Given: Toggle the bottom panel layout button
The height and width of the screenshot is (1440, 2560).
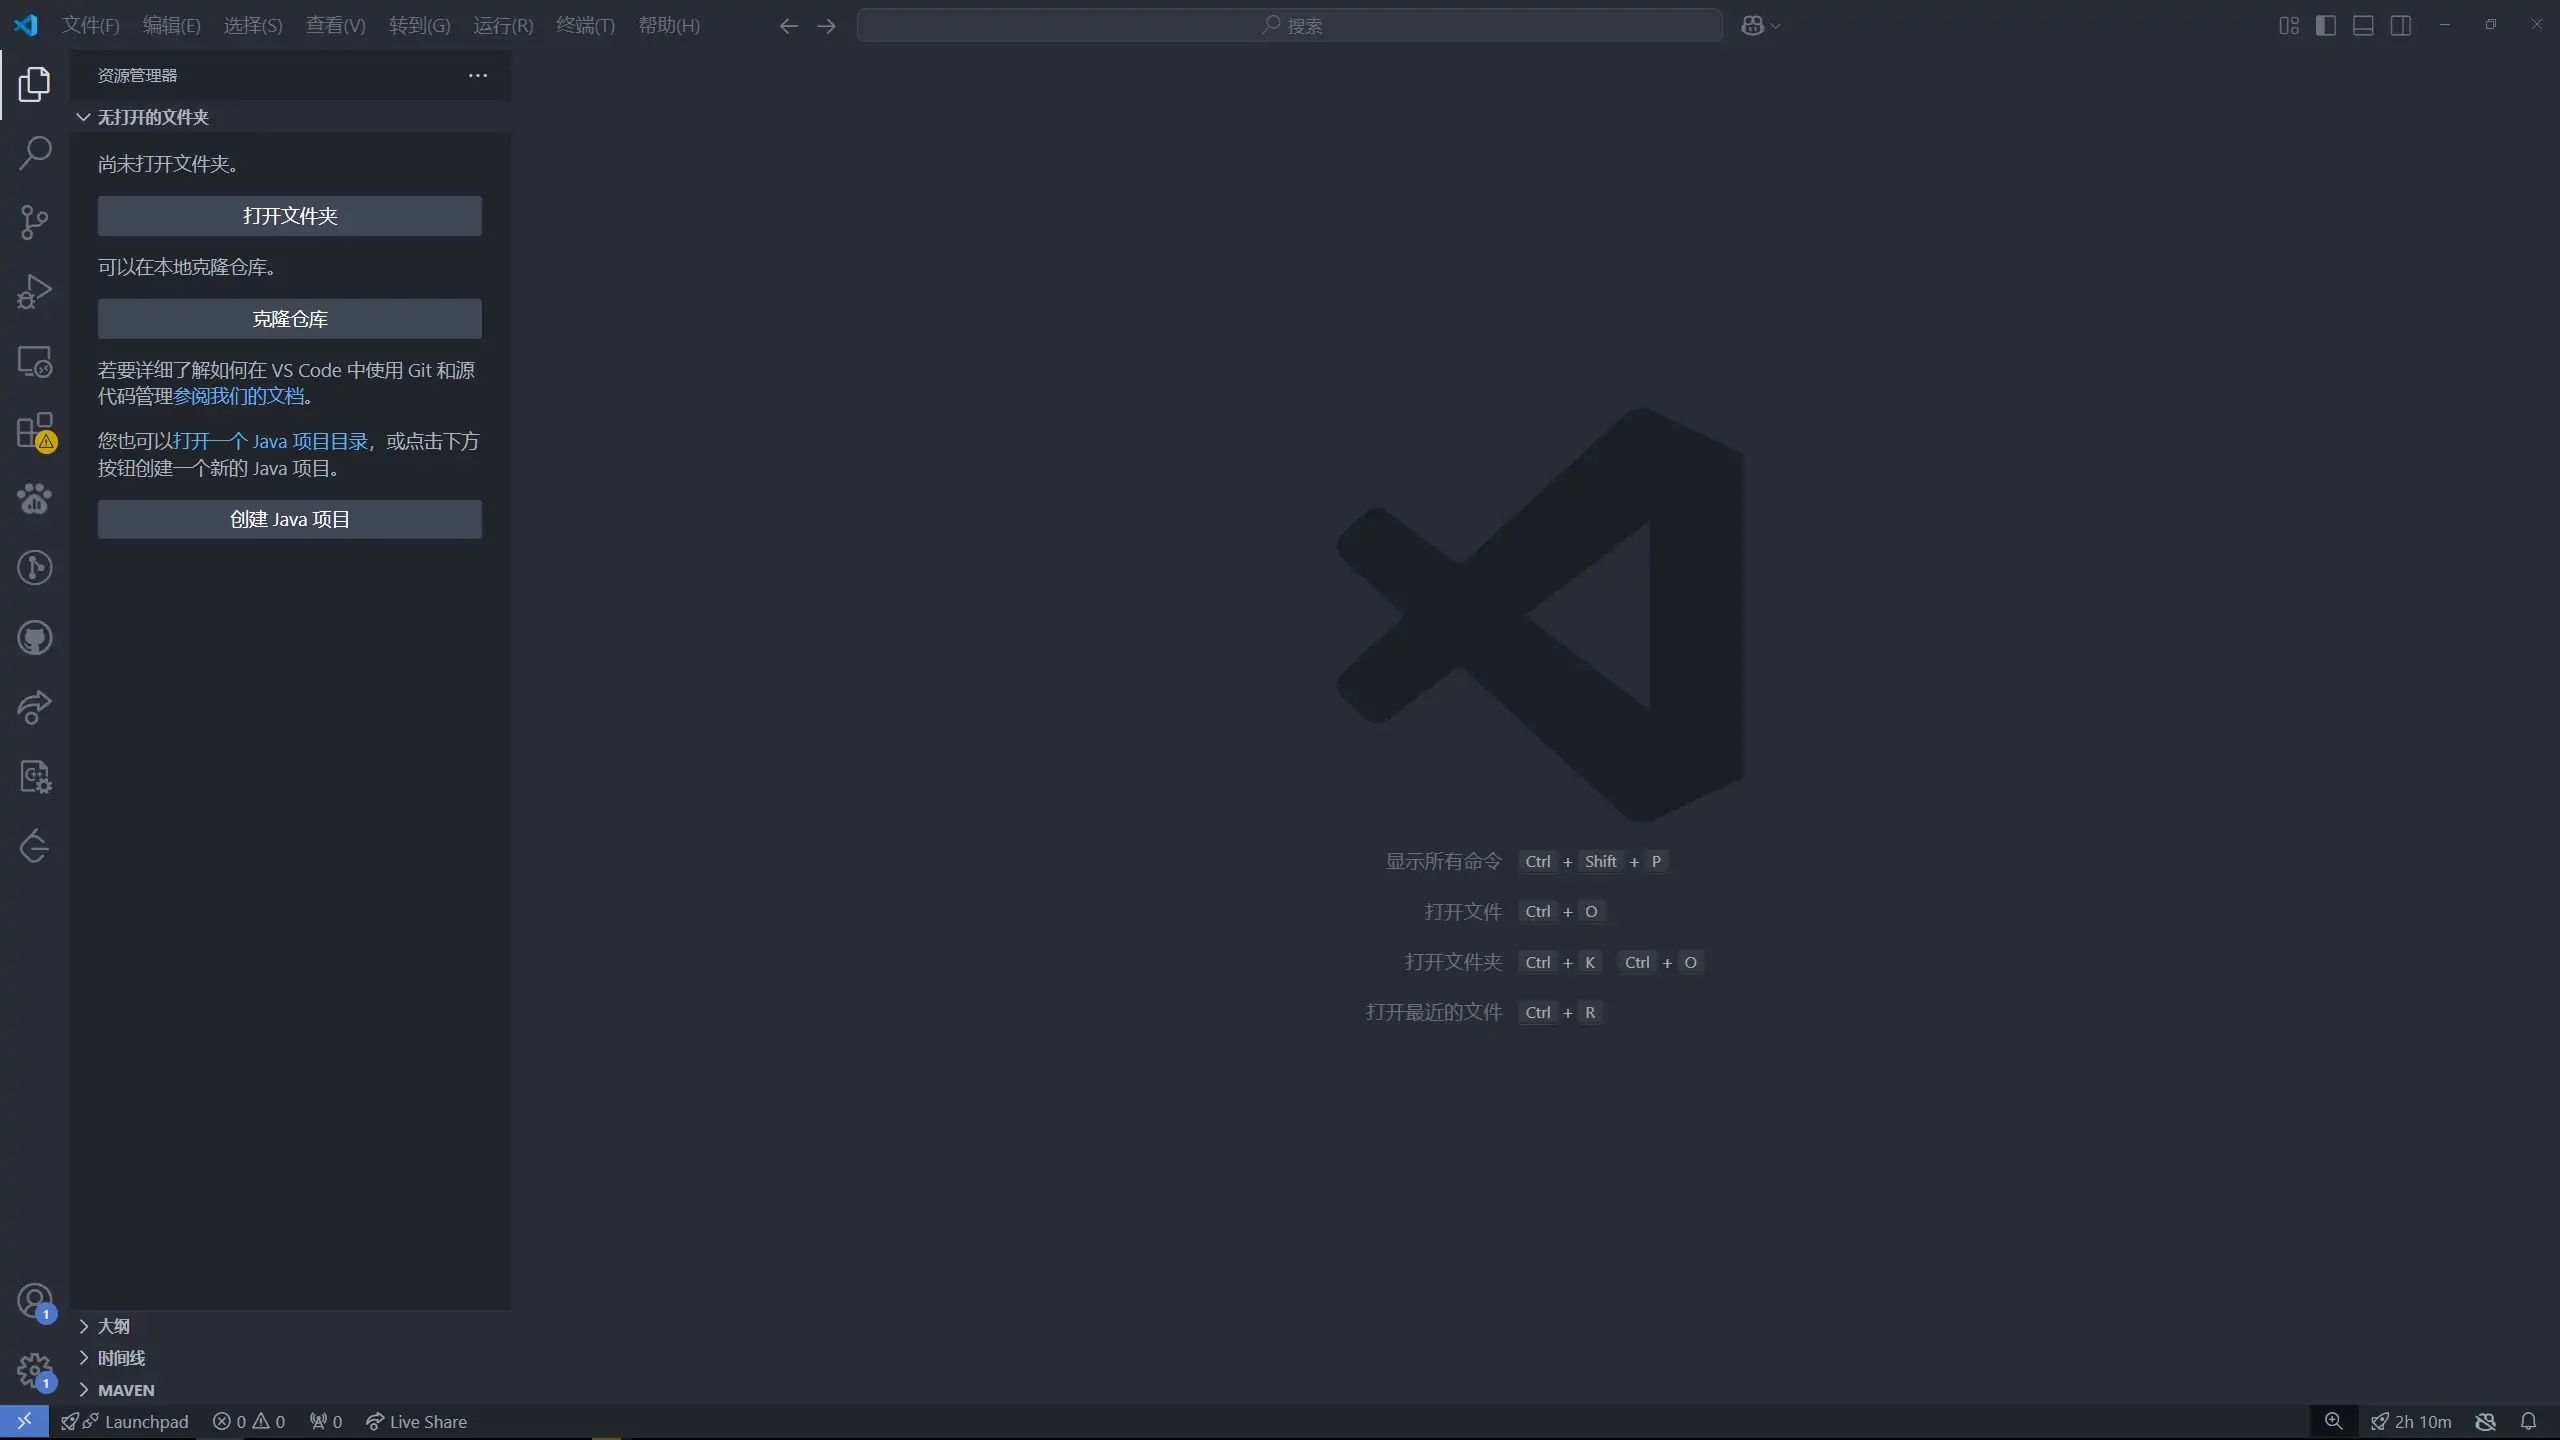Looking at the screenshot, I should click(2363, 26).
